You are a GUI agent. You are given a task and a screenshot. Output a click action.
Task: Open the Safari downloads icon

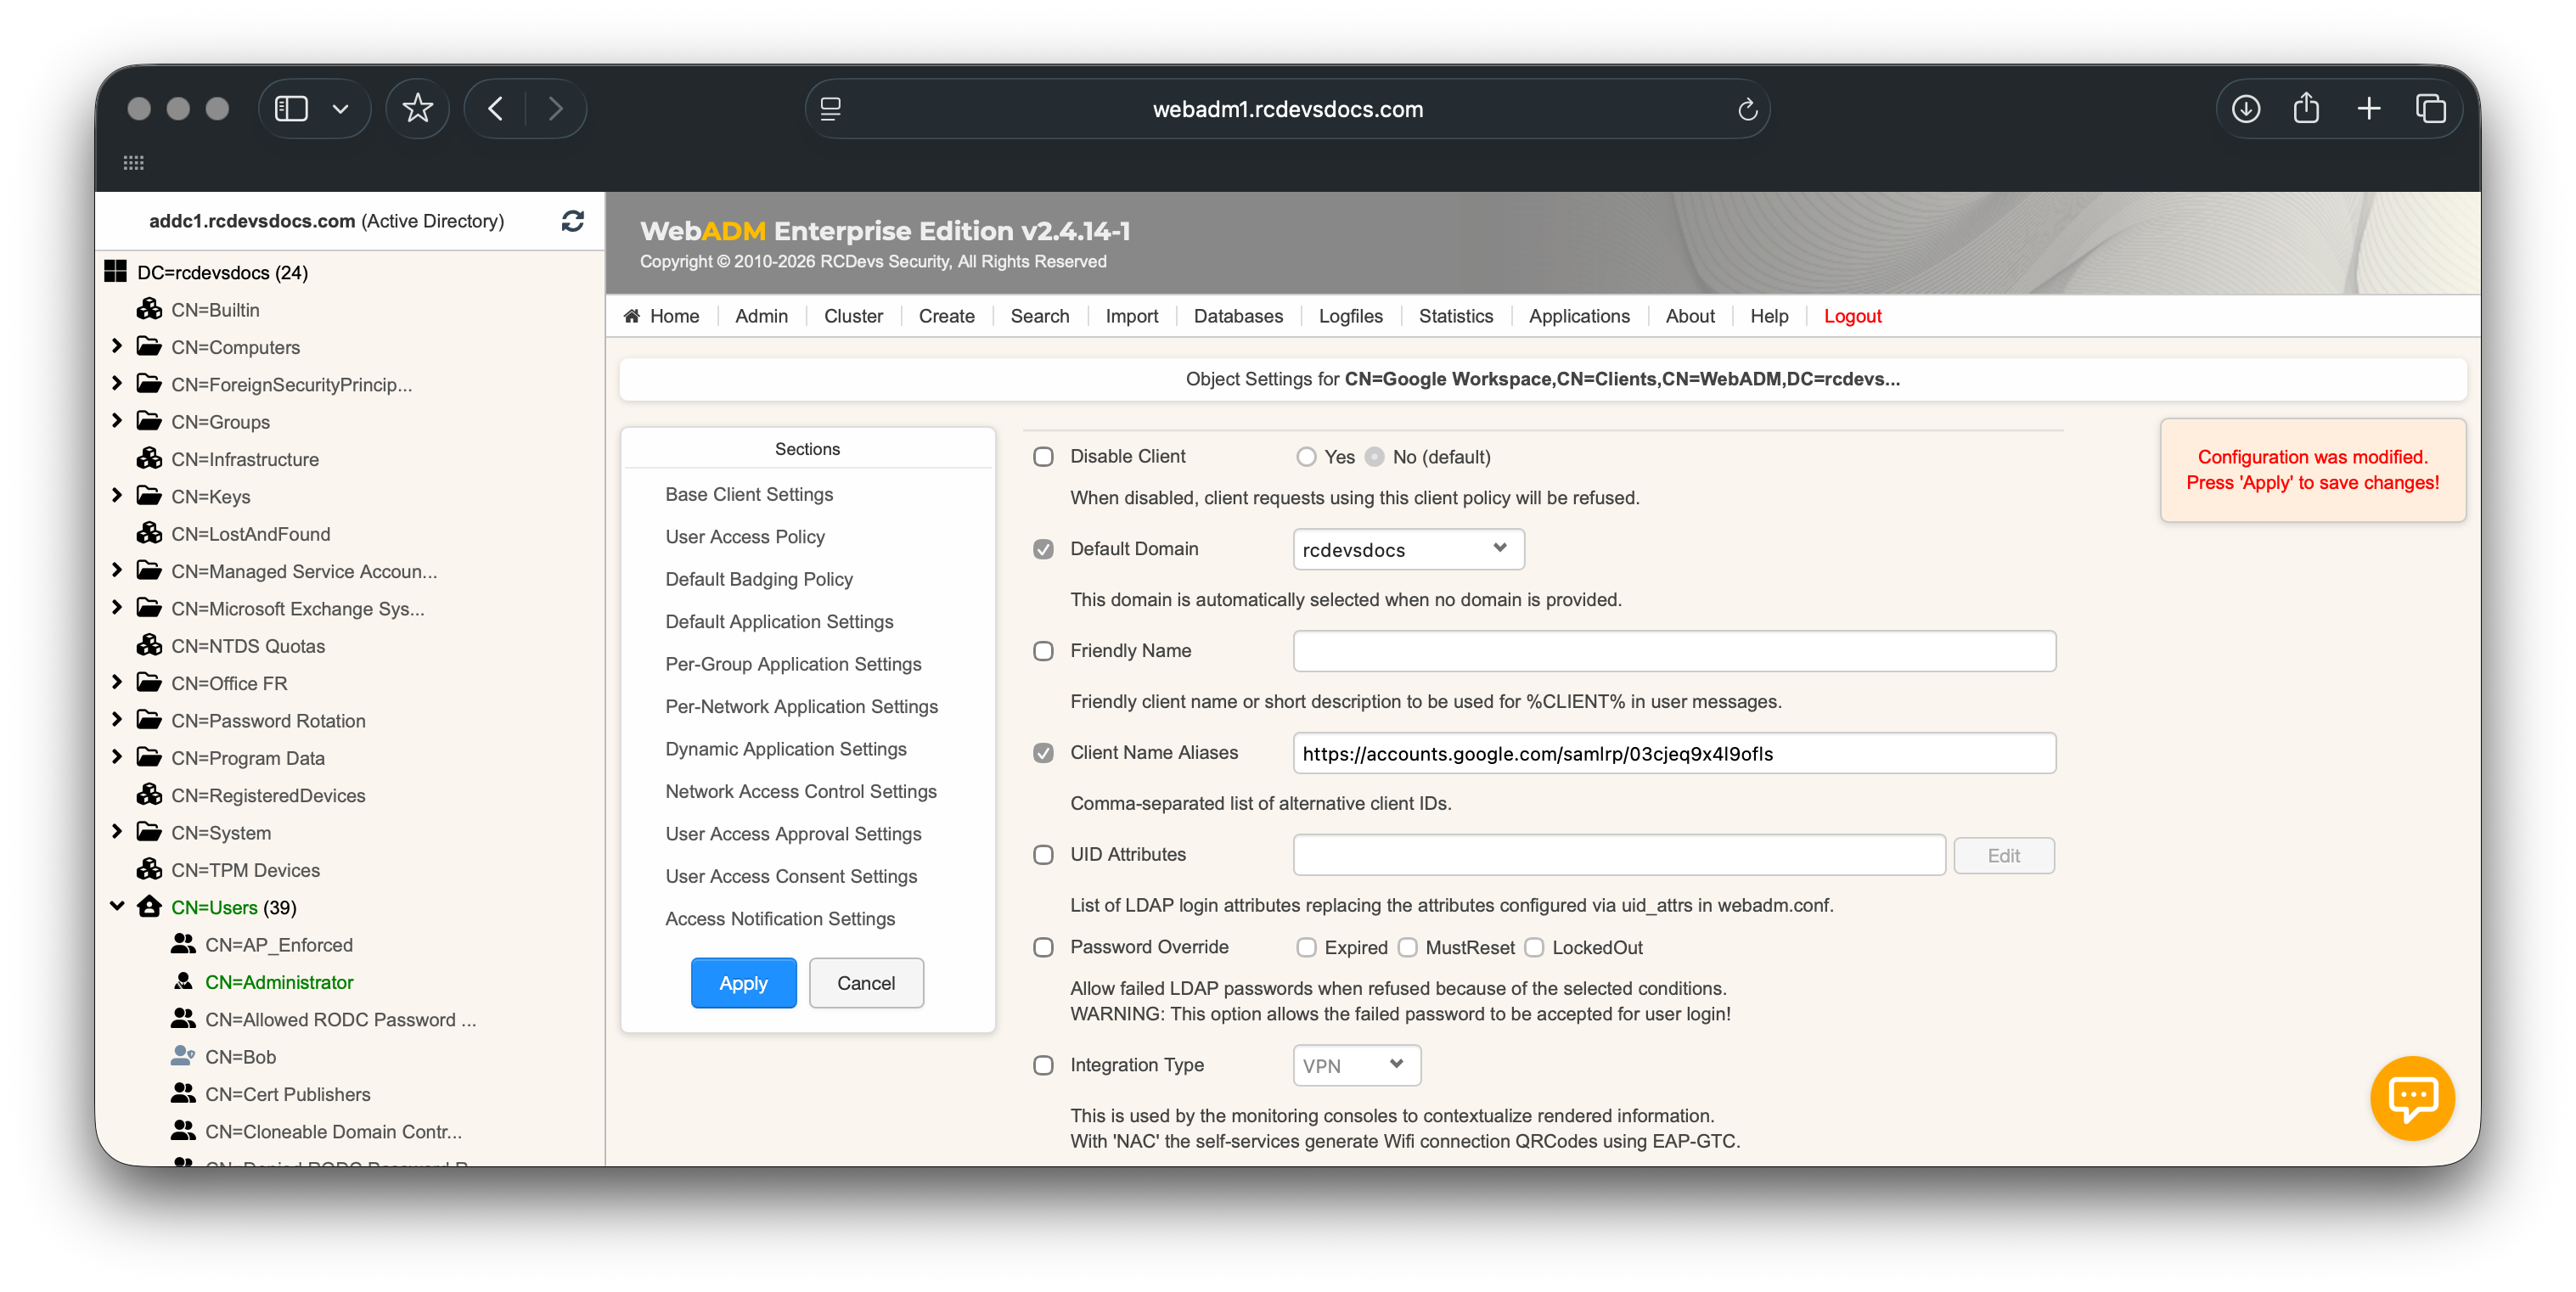2246,108
